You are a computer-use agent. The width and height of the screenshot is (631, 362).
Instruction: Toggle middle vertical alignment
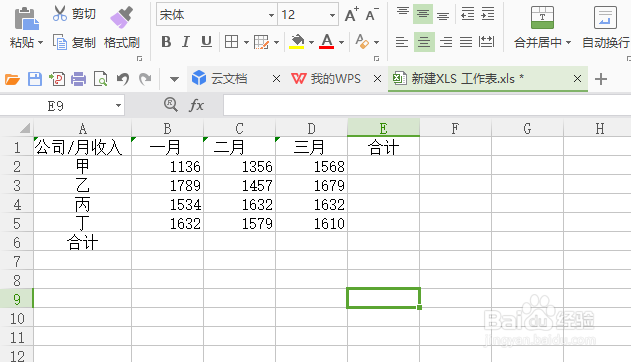[x=423, y=14]
